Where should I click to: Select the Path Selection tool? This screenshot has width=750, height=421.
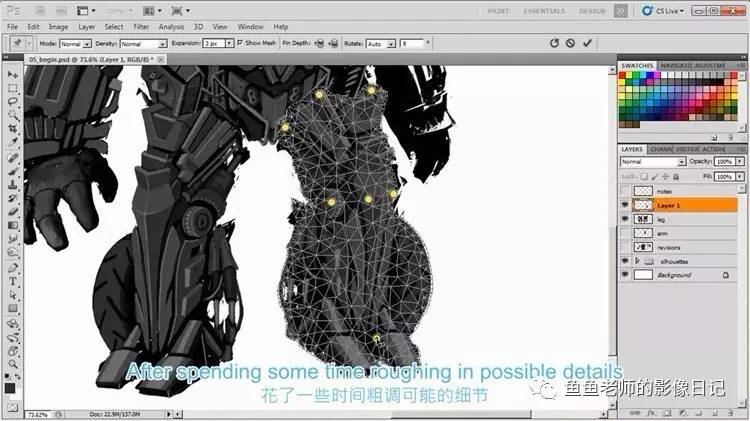coord(12,295)
